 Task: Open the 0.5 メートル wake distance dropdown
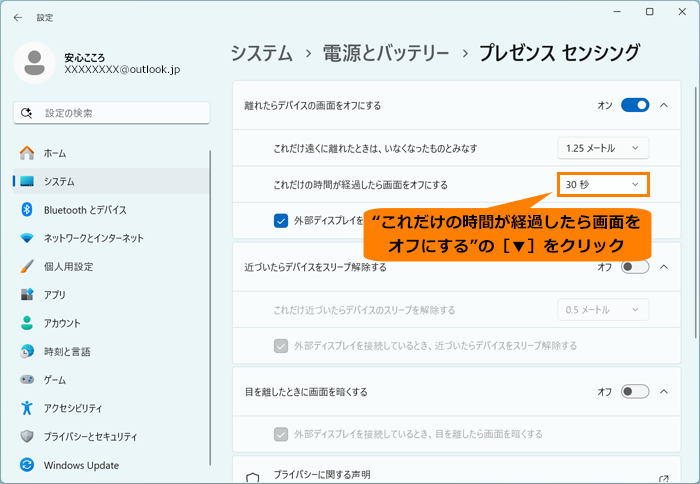[603, 310]
